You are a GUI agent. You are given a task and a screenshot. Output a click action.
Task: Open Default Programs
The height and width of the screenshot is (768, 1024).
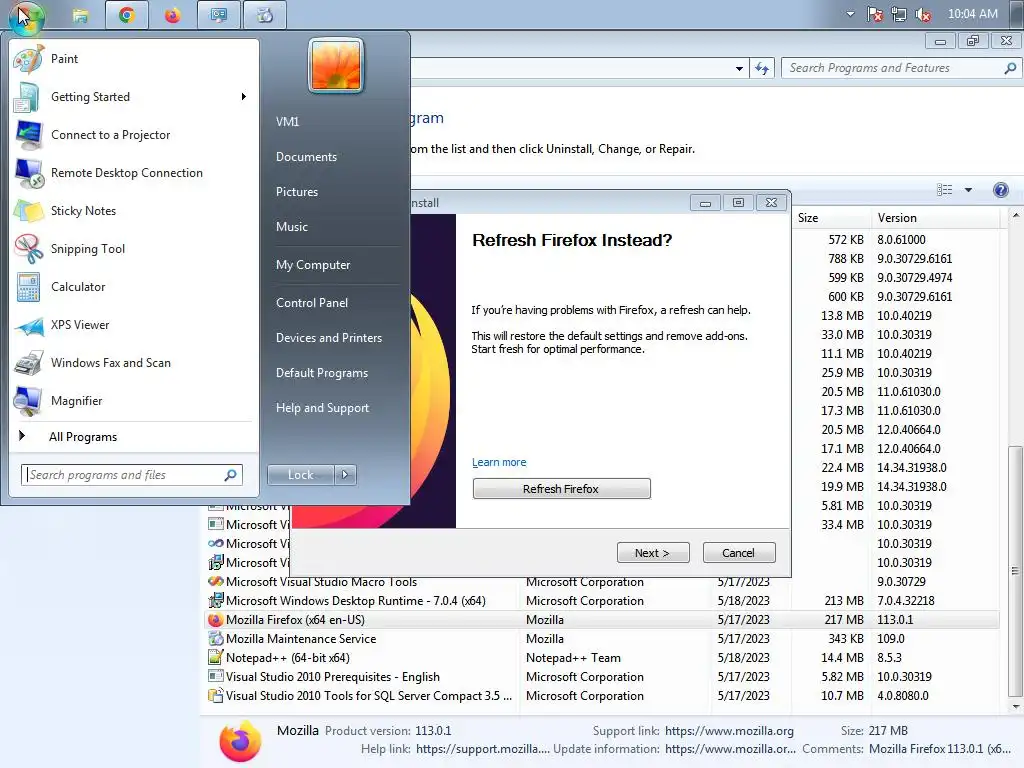click(321, 373)
